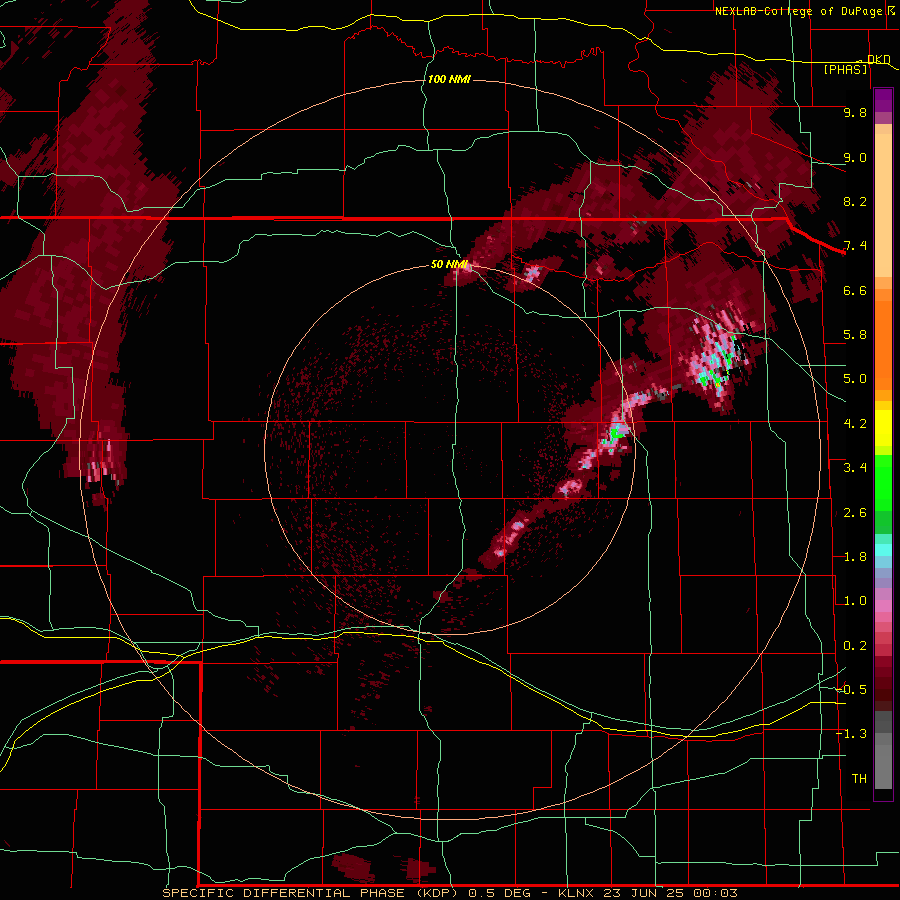Click the -0.5 scale value
This screenshot has width=900, height=900.
pyautogui.click(x=851, y=690)
